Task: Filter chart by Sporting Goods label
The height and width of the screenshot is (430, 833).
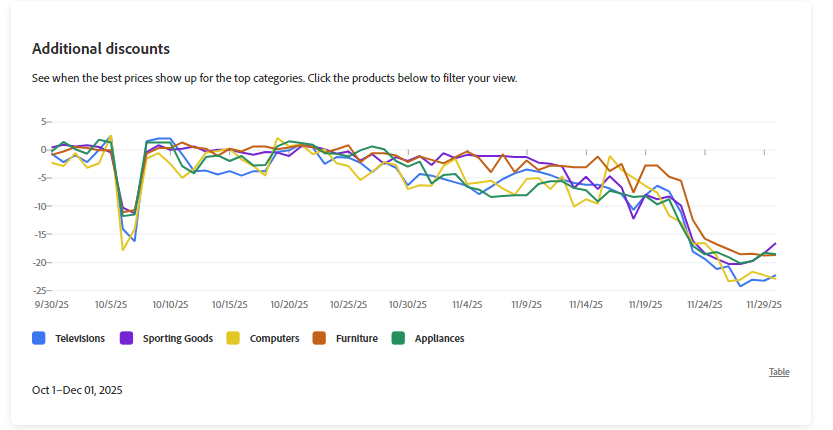Action: (x=178, y=339)
